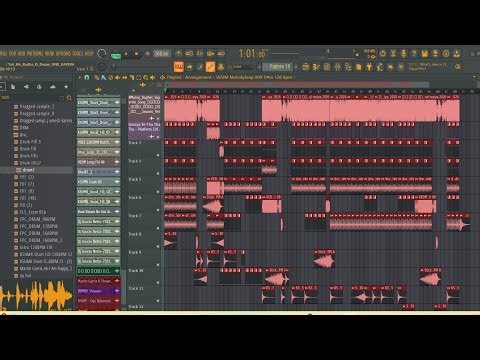This screenshot has height=360, width=480.
Task: Expand the 'FPC_DRUM_90BPM' browser folder
Action: (x=37, y=219)
